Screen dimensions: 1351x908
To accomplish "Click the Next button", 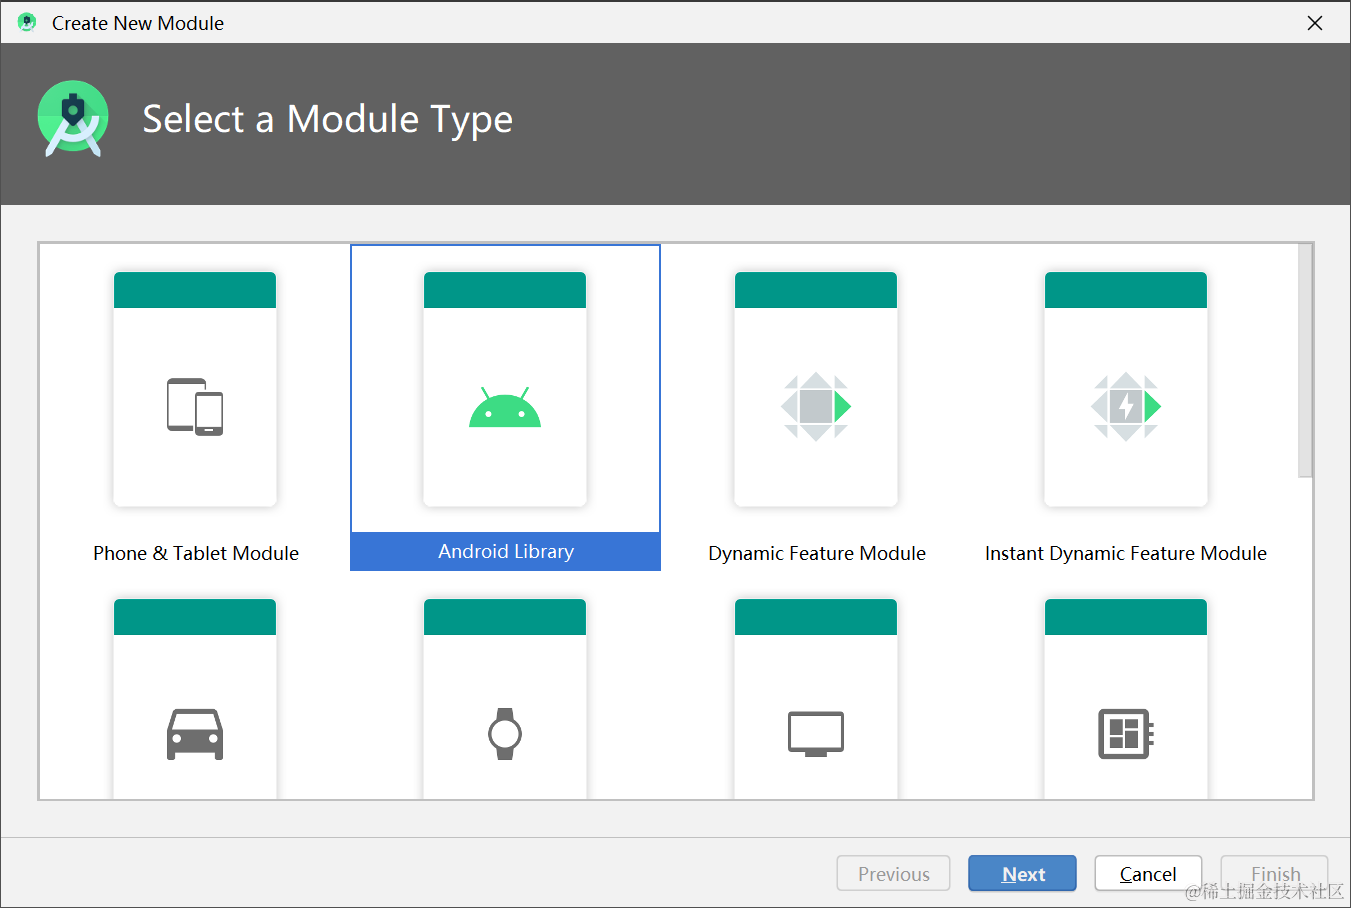I will 1022,873.
